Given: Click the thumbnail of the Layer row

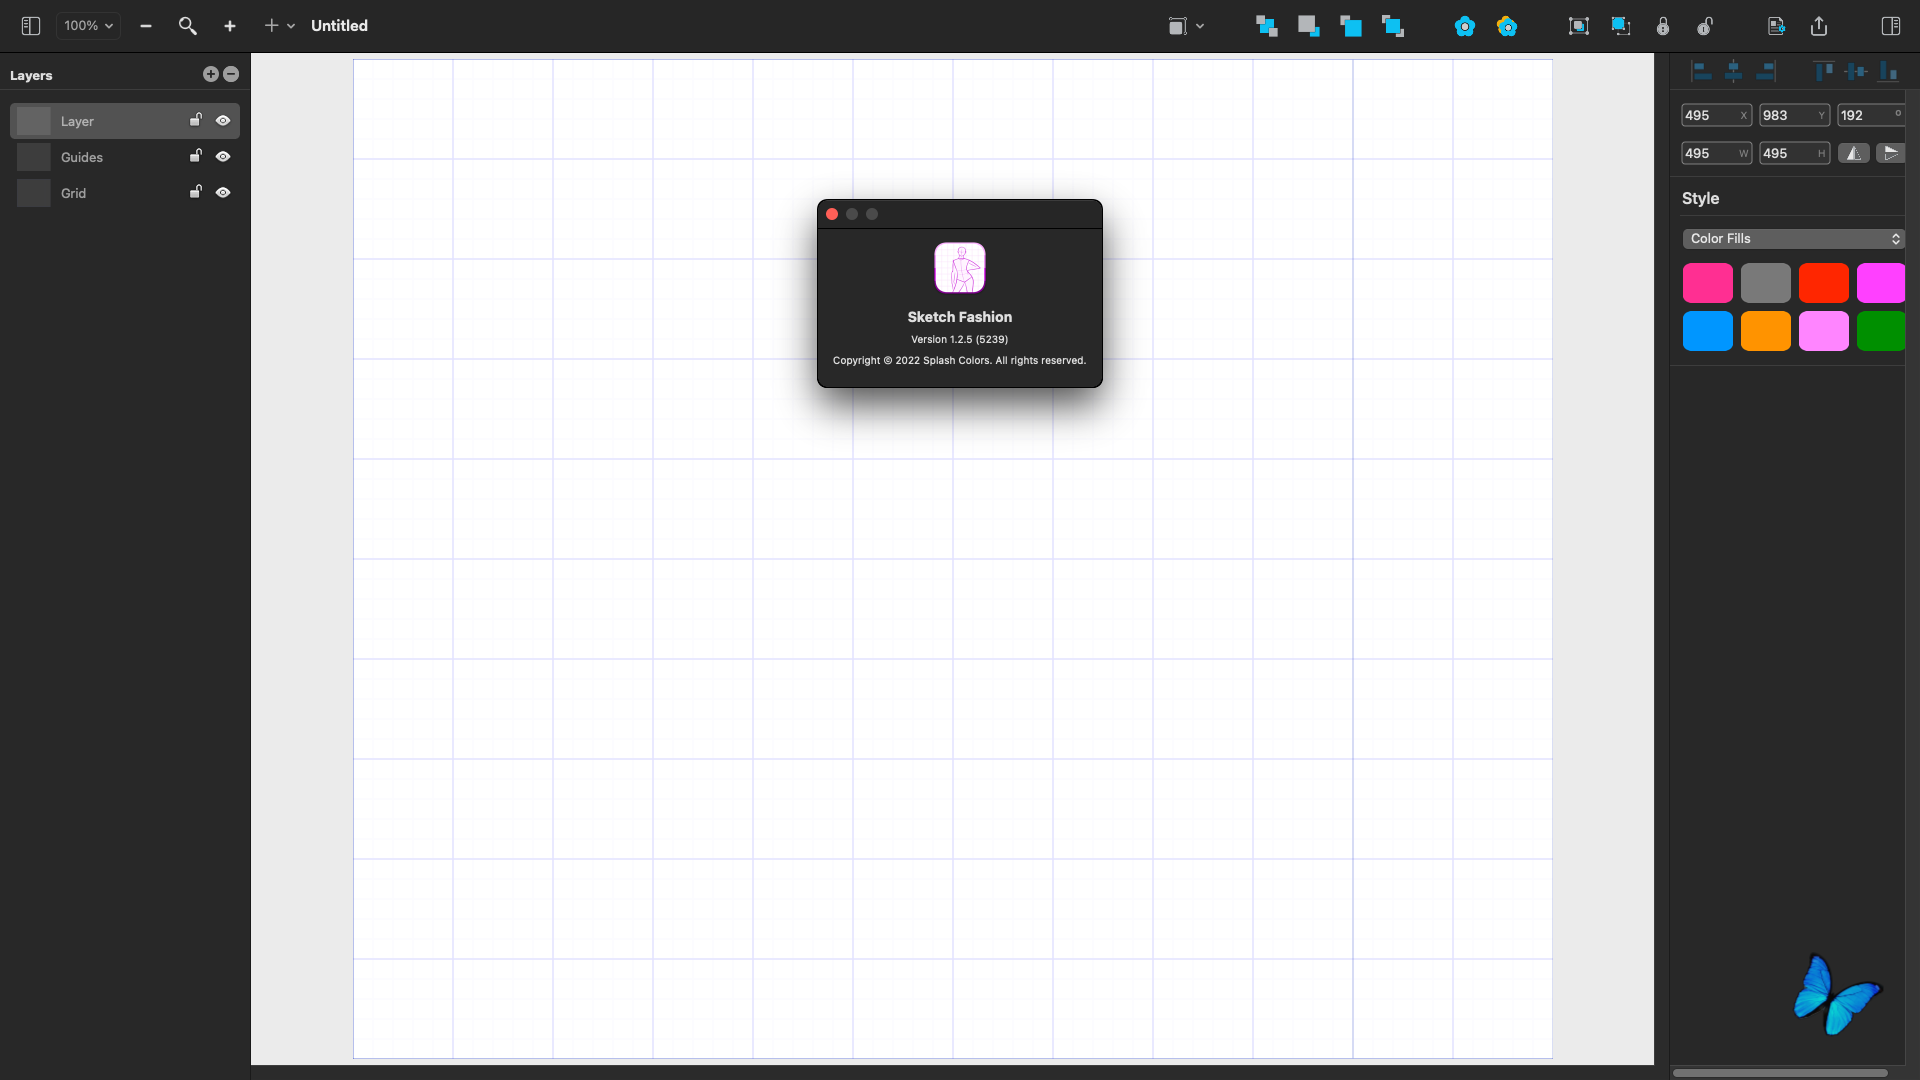Looking at the screenshot, I should [x=34, y=121].
